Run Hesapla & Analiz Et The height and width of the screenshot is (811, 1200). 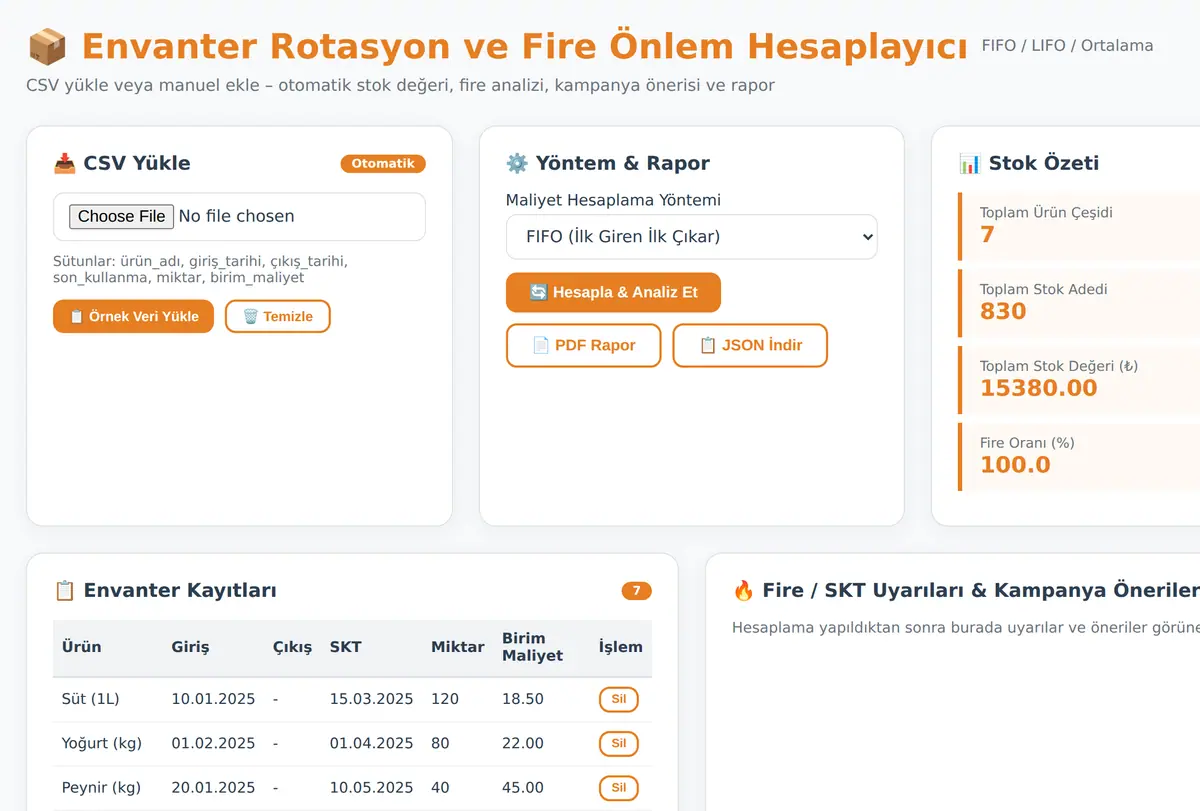pos(613,292)
